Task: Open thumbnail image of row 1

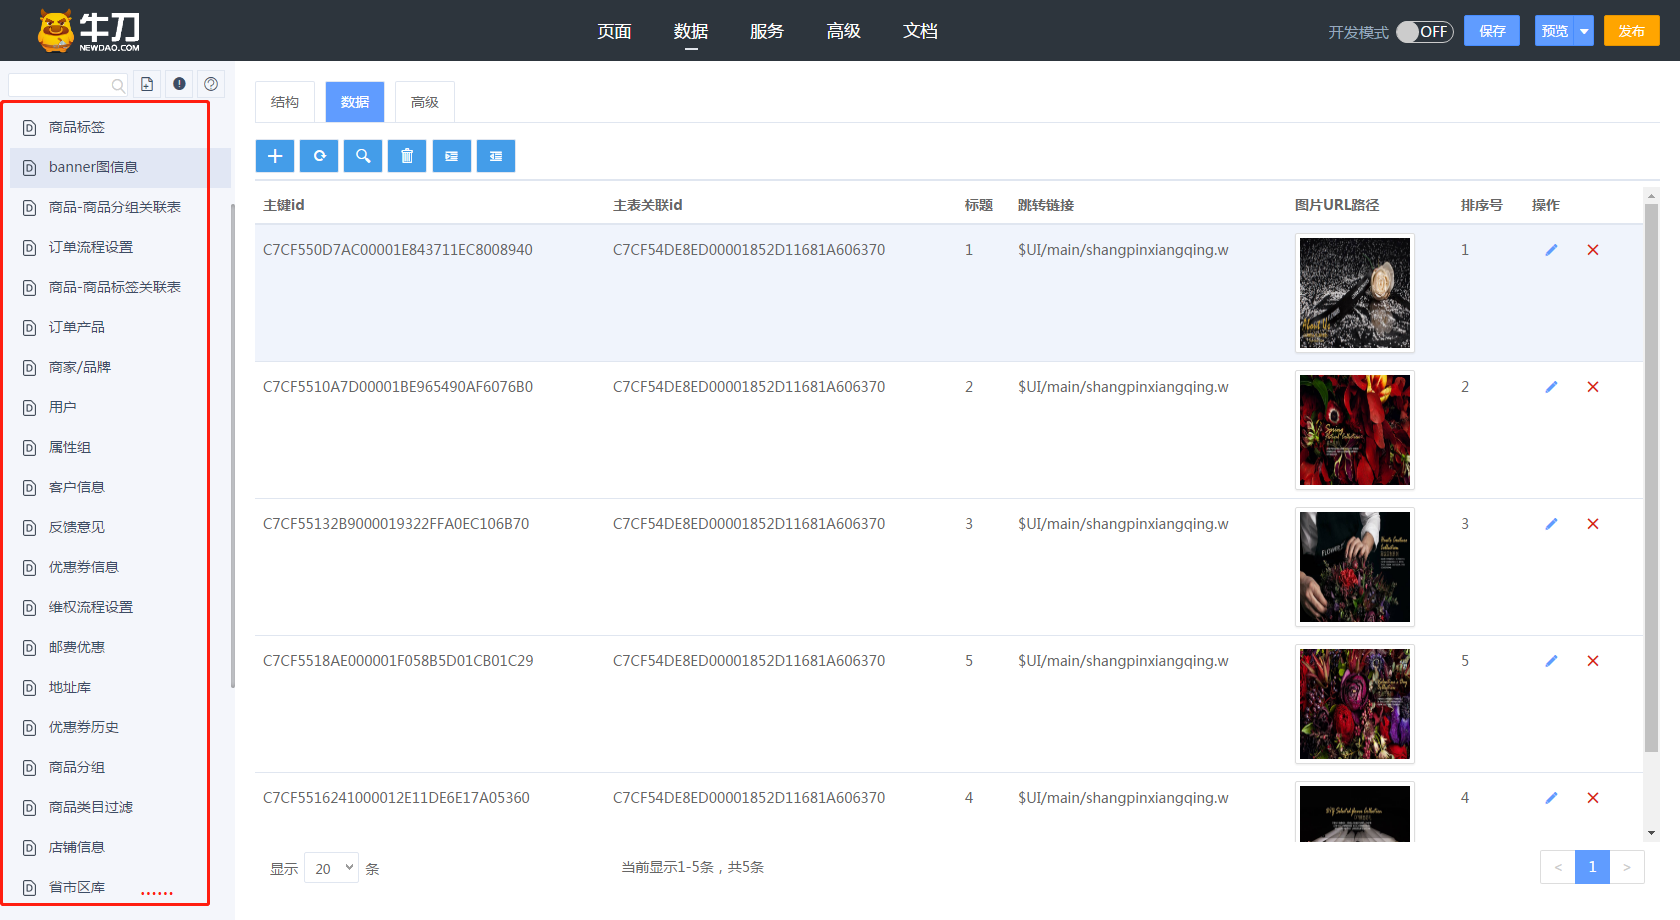Action: coord(1355,293)
